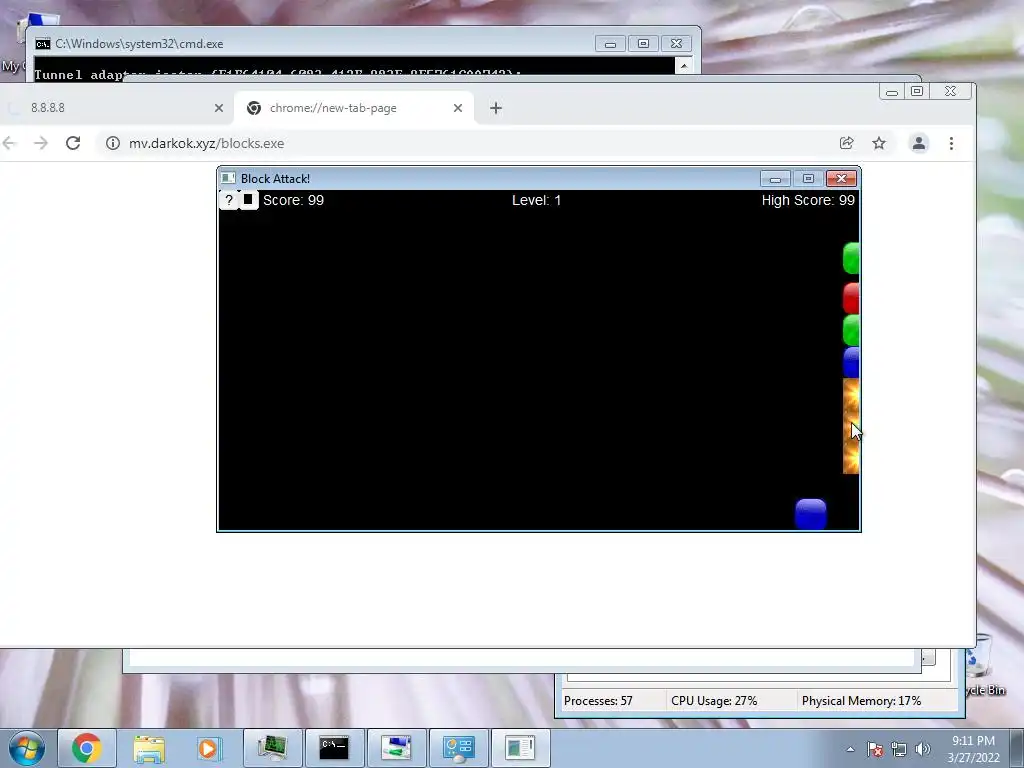
Task: Open the Chrome profile avatar
Action: pyautogui.click(x=919, y=143)
